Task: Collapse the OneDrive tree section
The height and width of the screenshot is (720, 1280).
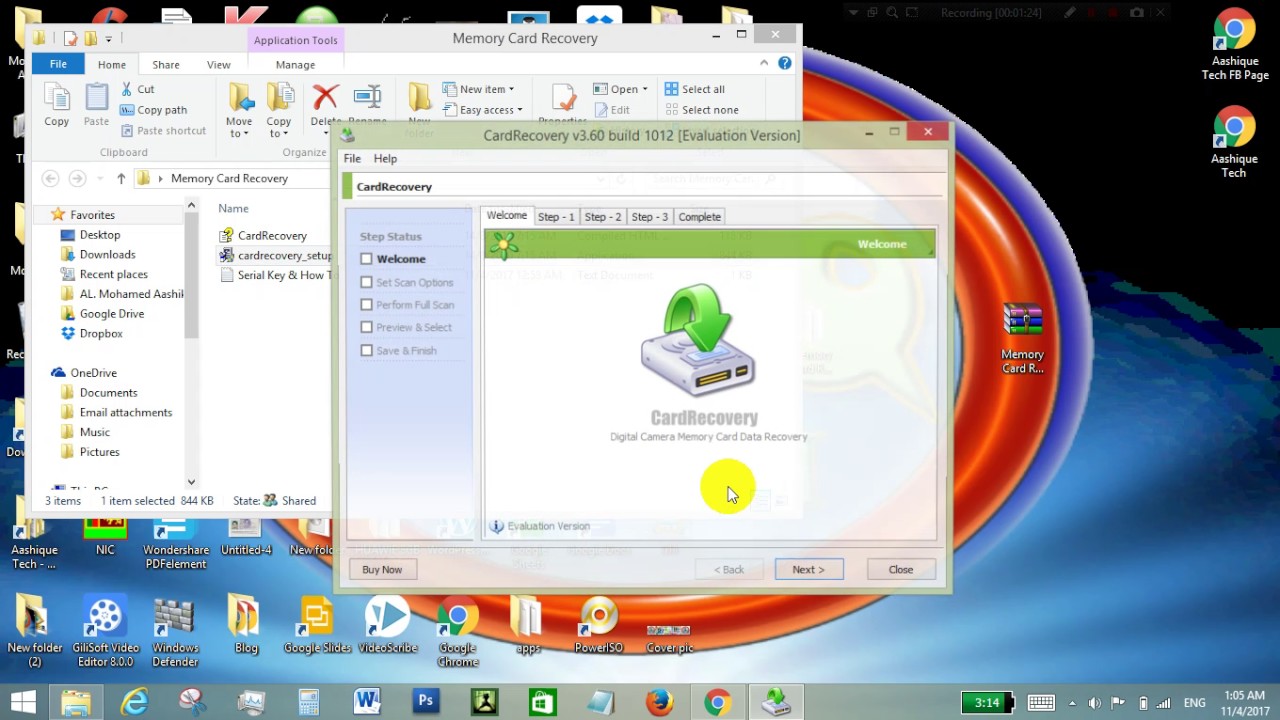Action: 42,373
